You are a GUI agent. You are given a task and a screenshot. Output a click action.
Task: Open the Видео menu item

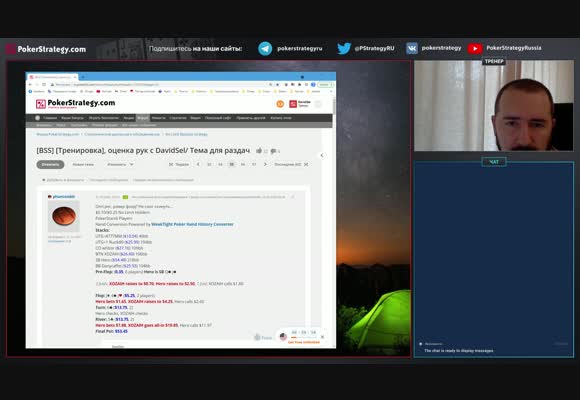click(x=195, y=118)
